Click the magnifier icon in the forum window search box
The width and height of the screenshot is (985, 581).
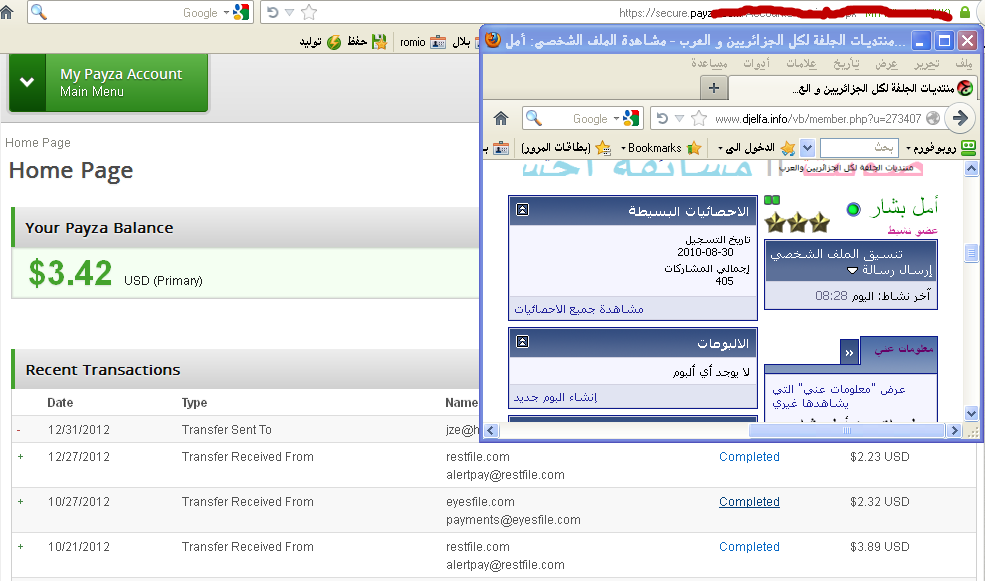[x=533, y=118]
